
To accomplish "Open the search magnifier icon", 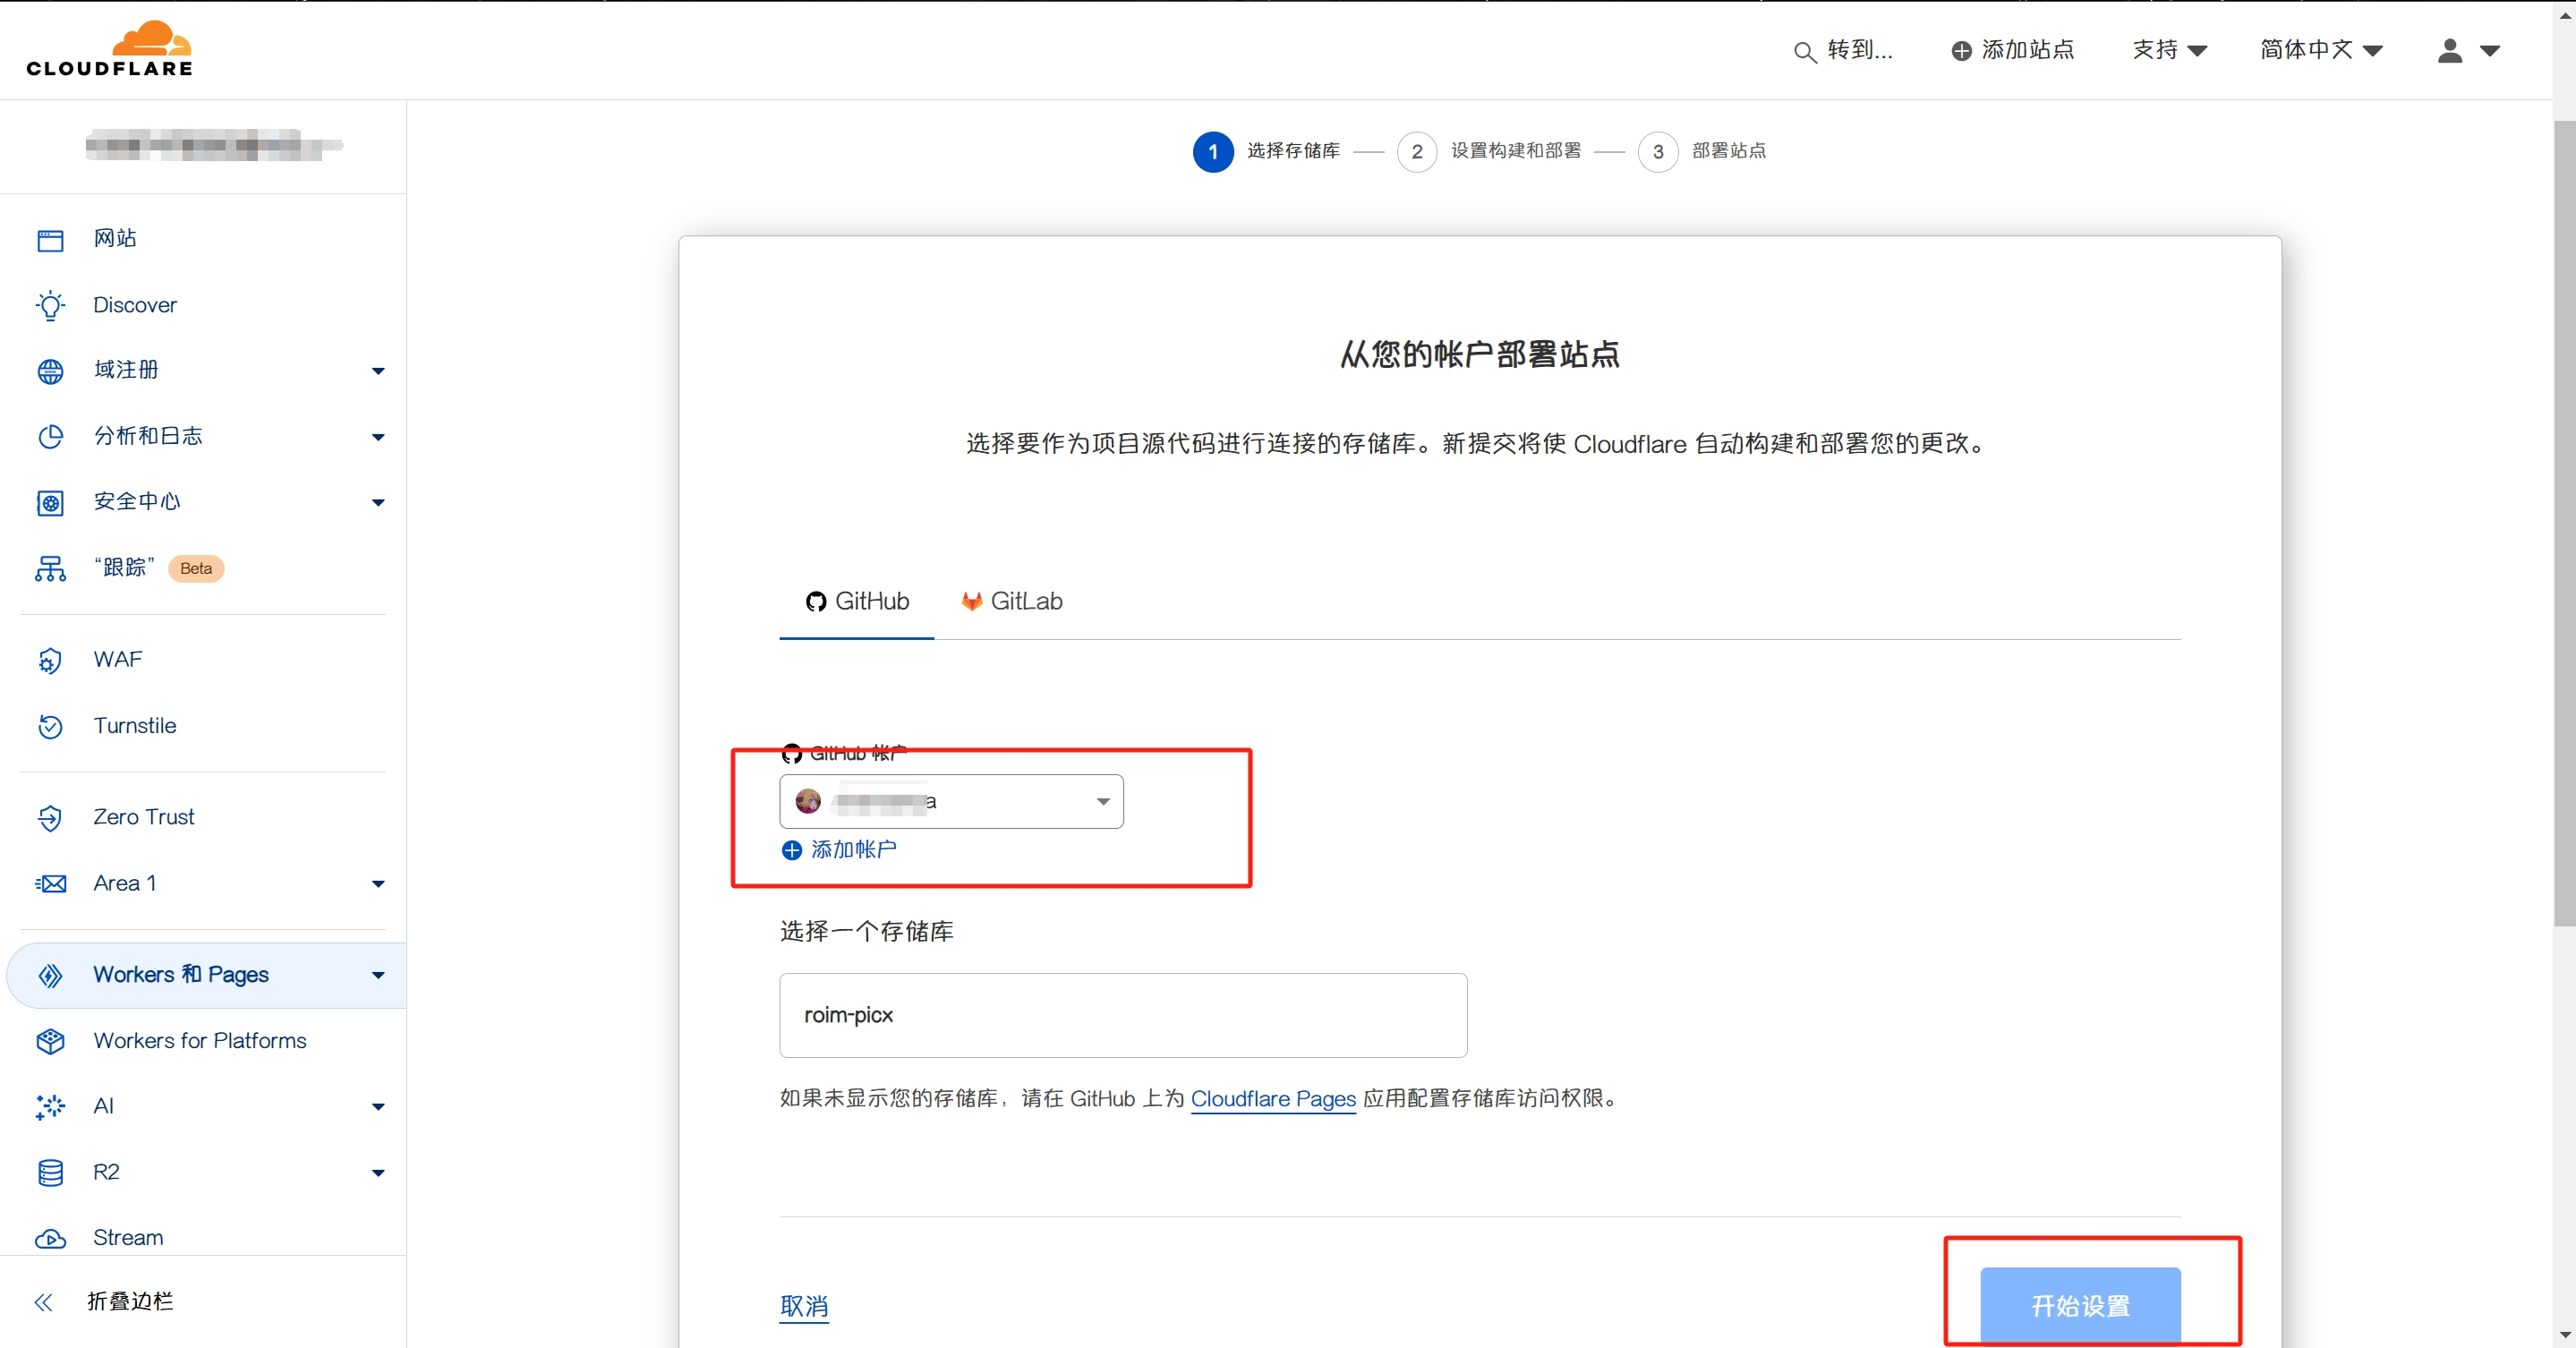I will pyautogui.click(x=1804, y=51).
